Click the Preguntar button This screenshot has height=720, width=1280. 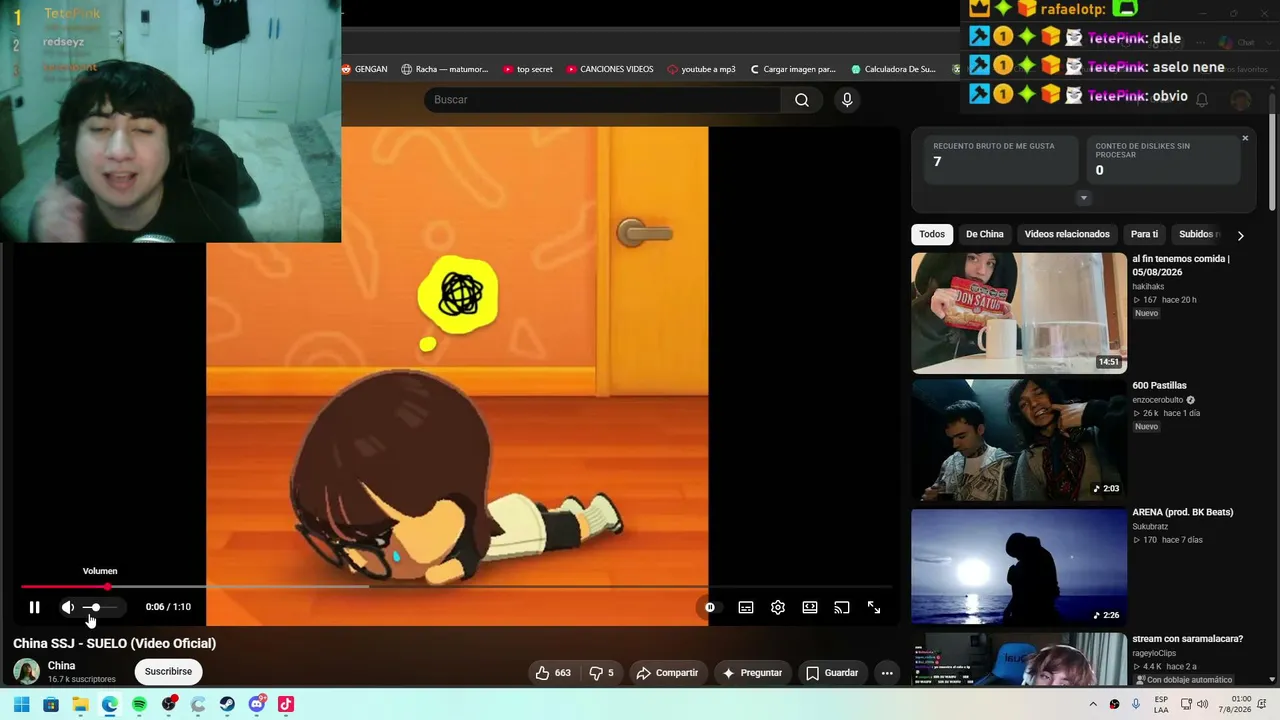click(752, 673)
